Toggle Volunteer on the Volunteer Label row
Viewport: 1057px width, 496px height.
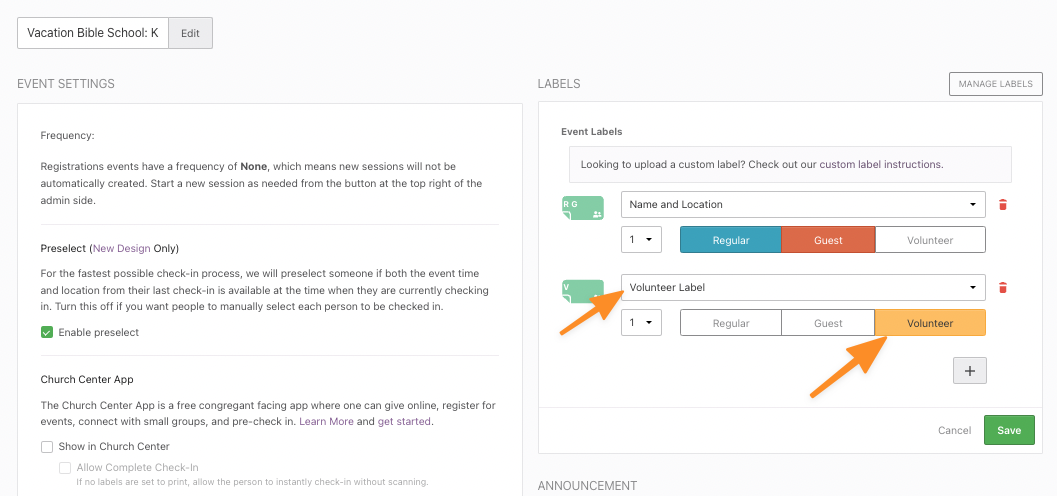click(x=930, y=323)
